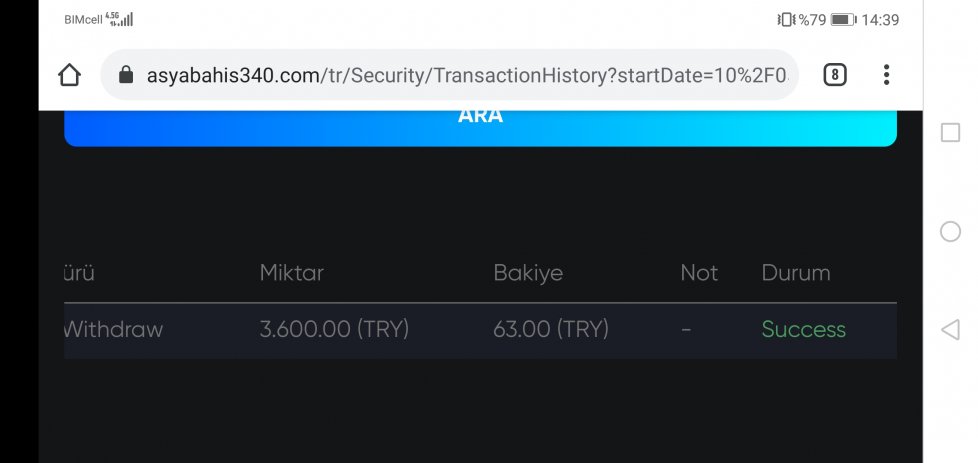Tap the 63.00 (TRY) balance cell
This screenshot has height=463, width=978.
point(551,329)
